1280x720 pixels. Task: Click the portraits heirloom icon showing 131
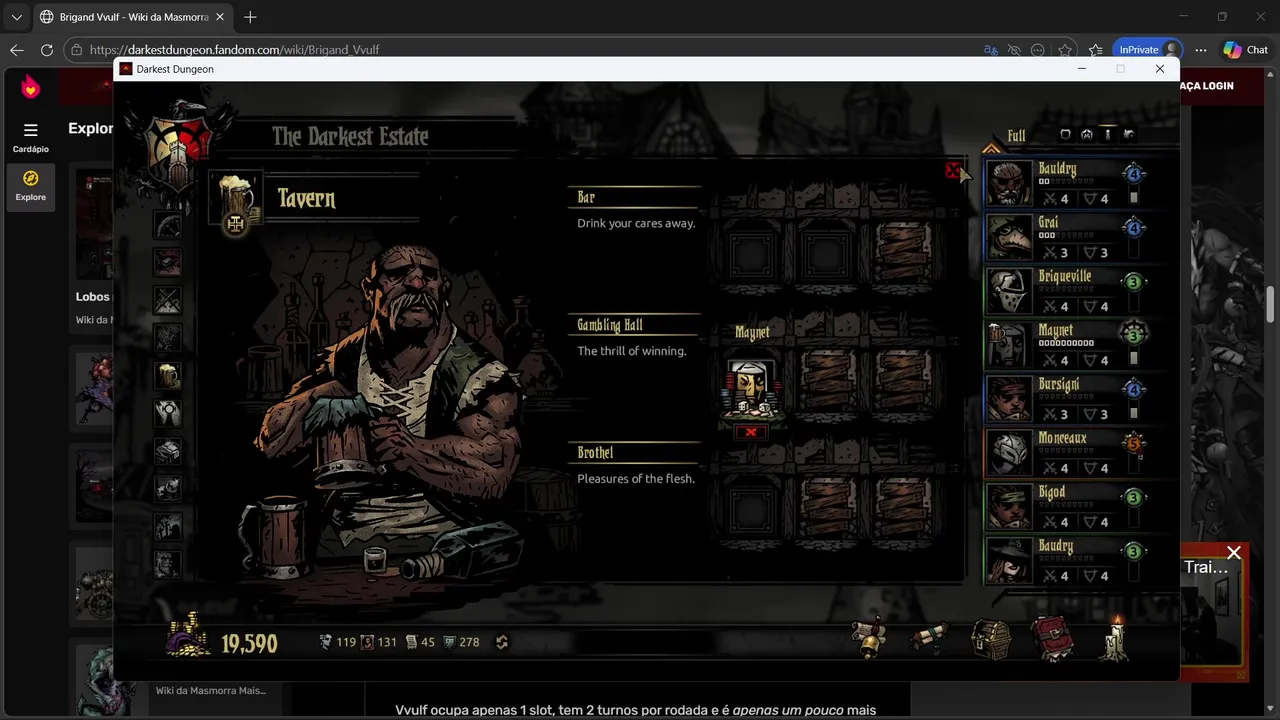pos(367,642)
